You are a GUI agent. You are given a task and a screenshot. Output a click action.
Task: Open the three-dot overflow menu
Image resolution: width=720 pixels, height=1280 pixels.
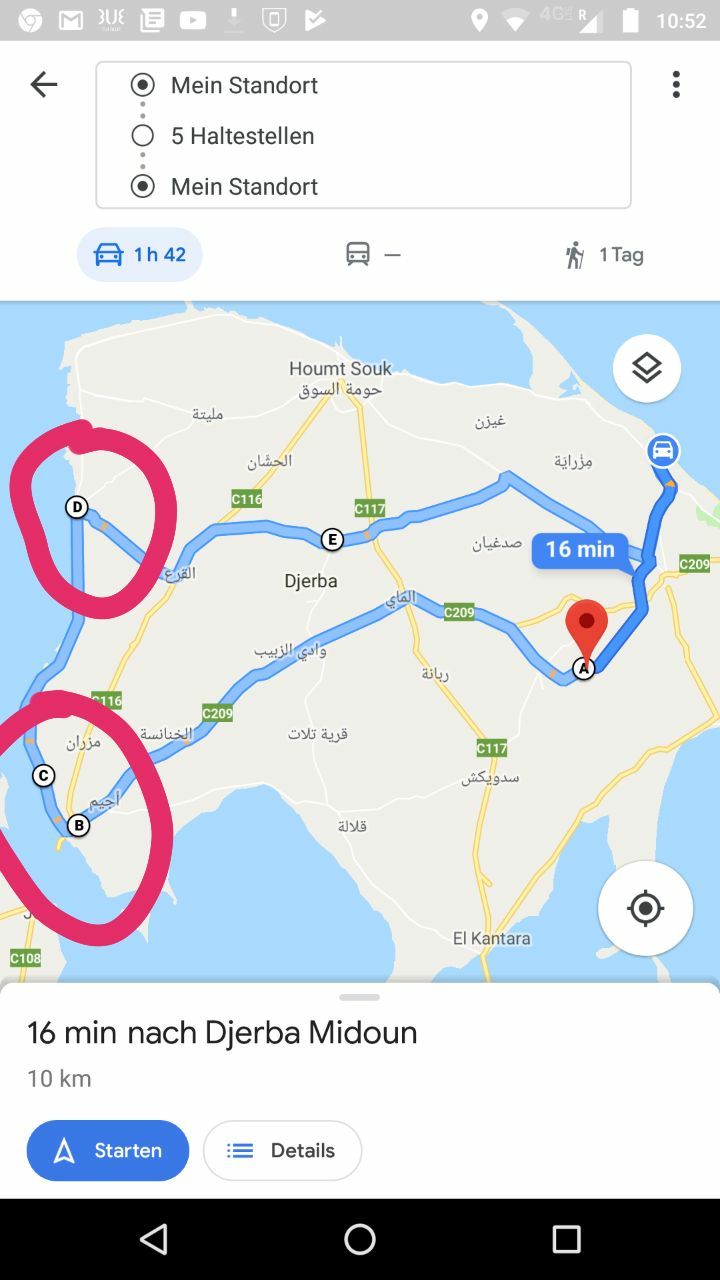point(676,85)
